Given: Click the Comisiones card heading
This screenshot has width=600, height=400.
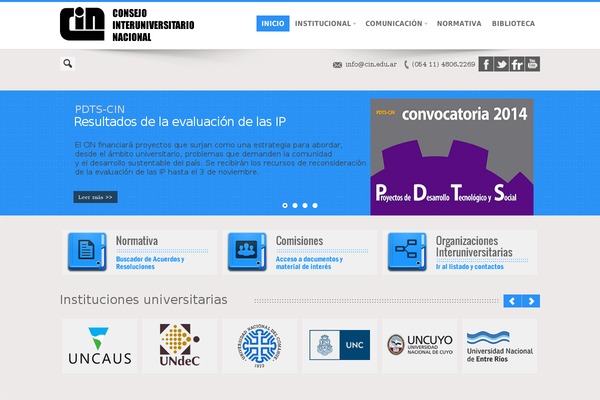Looking at the screenshot, I should [x=300, y=241].
